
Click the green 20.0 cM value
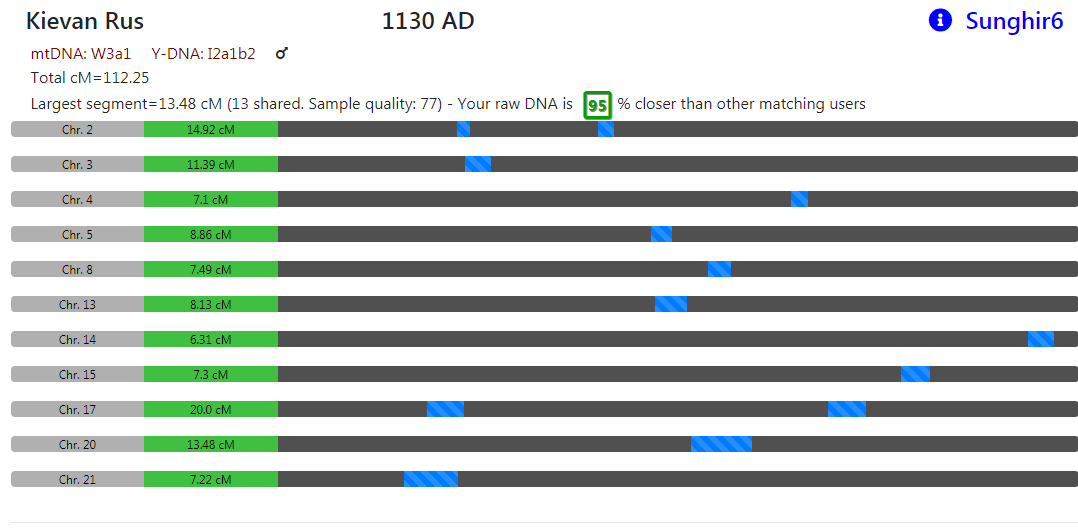(x=210, y=409)
